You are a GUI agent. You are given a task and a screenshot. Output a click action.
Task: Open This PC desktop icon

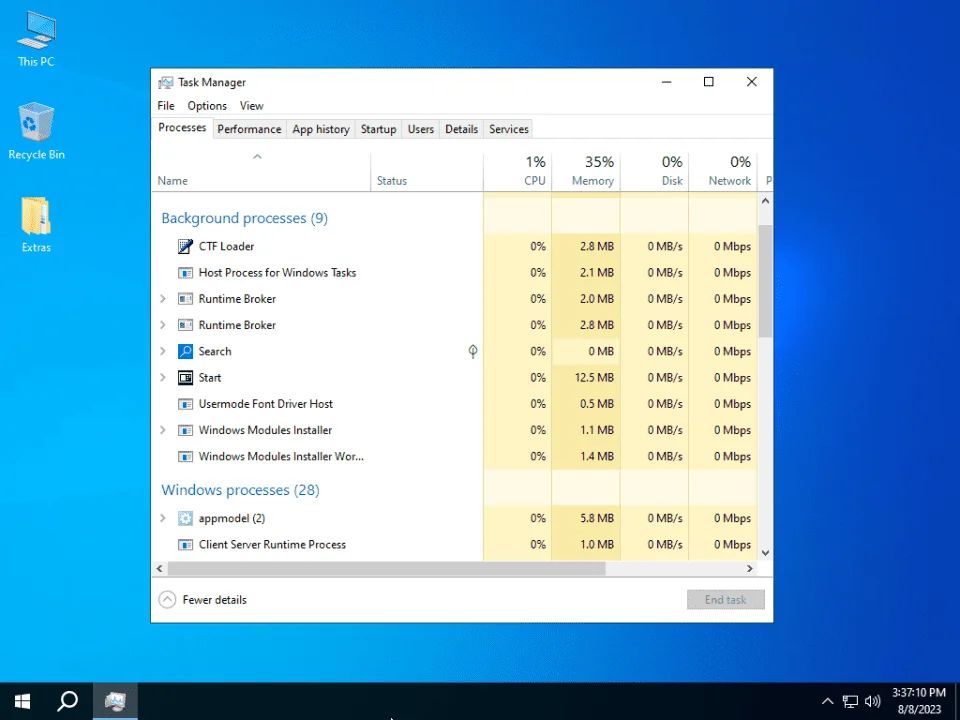[36, 39]
